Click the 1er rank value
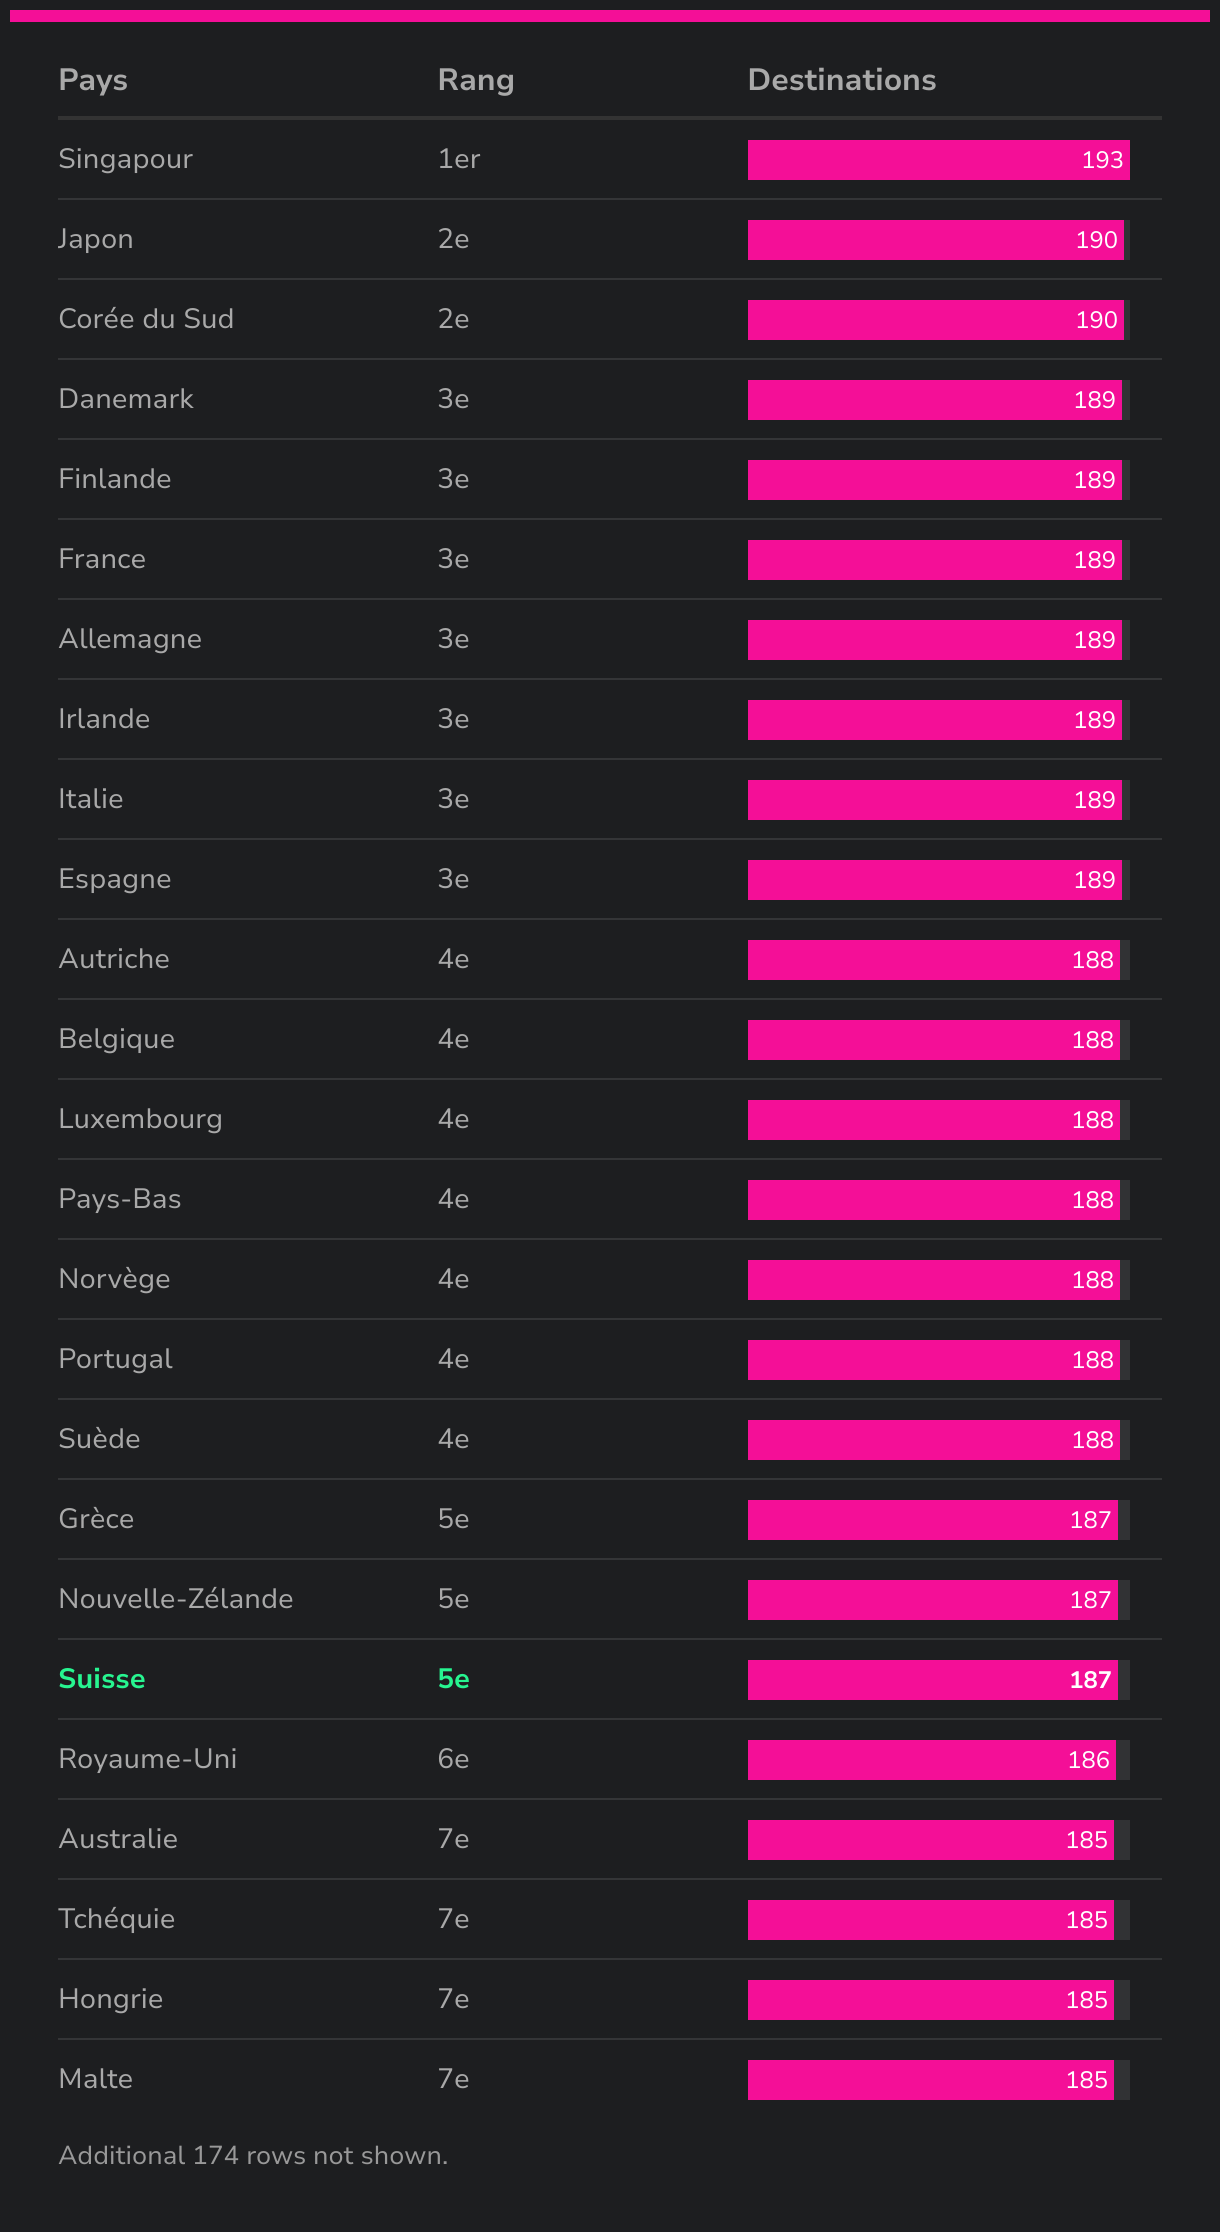This screenshot has width=1220, height=2232. [x=459, y=159]
